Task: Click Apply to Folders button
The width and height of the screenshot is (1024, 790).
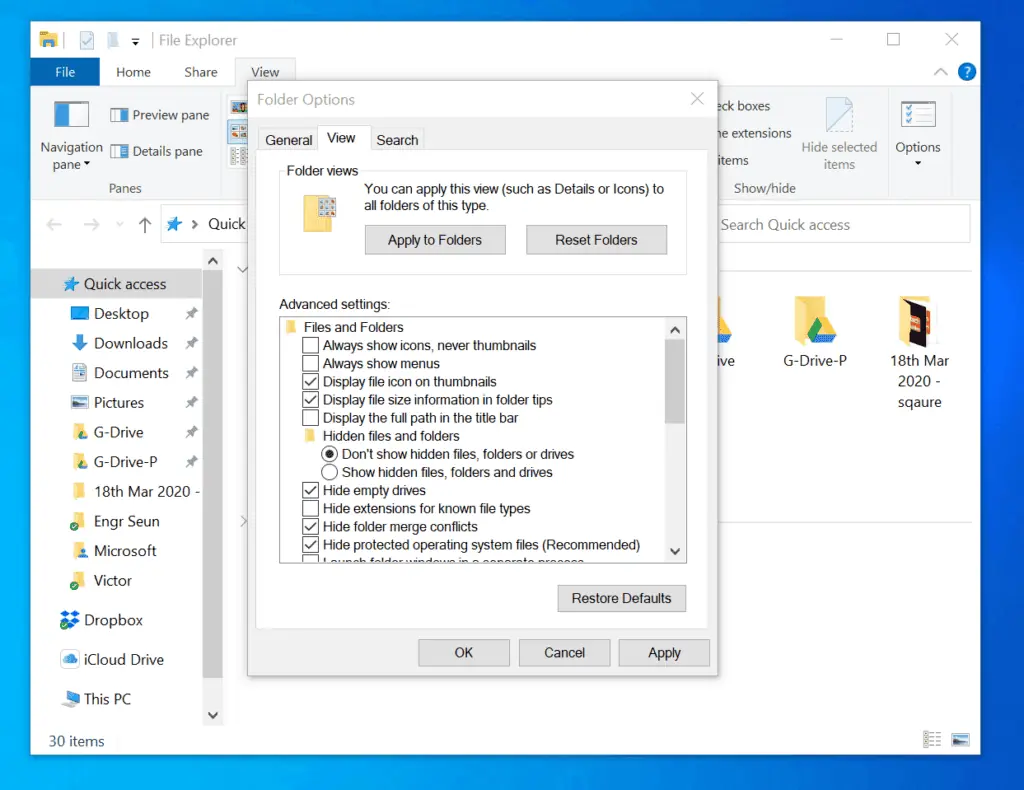Action: click(435, 240)
